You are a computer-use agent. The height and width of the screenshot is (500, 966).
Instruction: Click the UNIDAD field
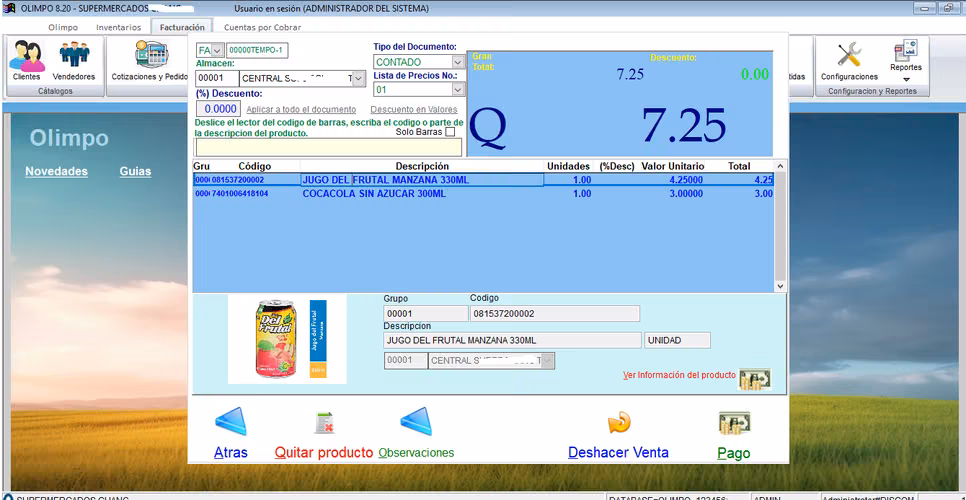tap(678, 341)
